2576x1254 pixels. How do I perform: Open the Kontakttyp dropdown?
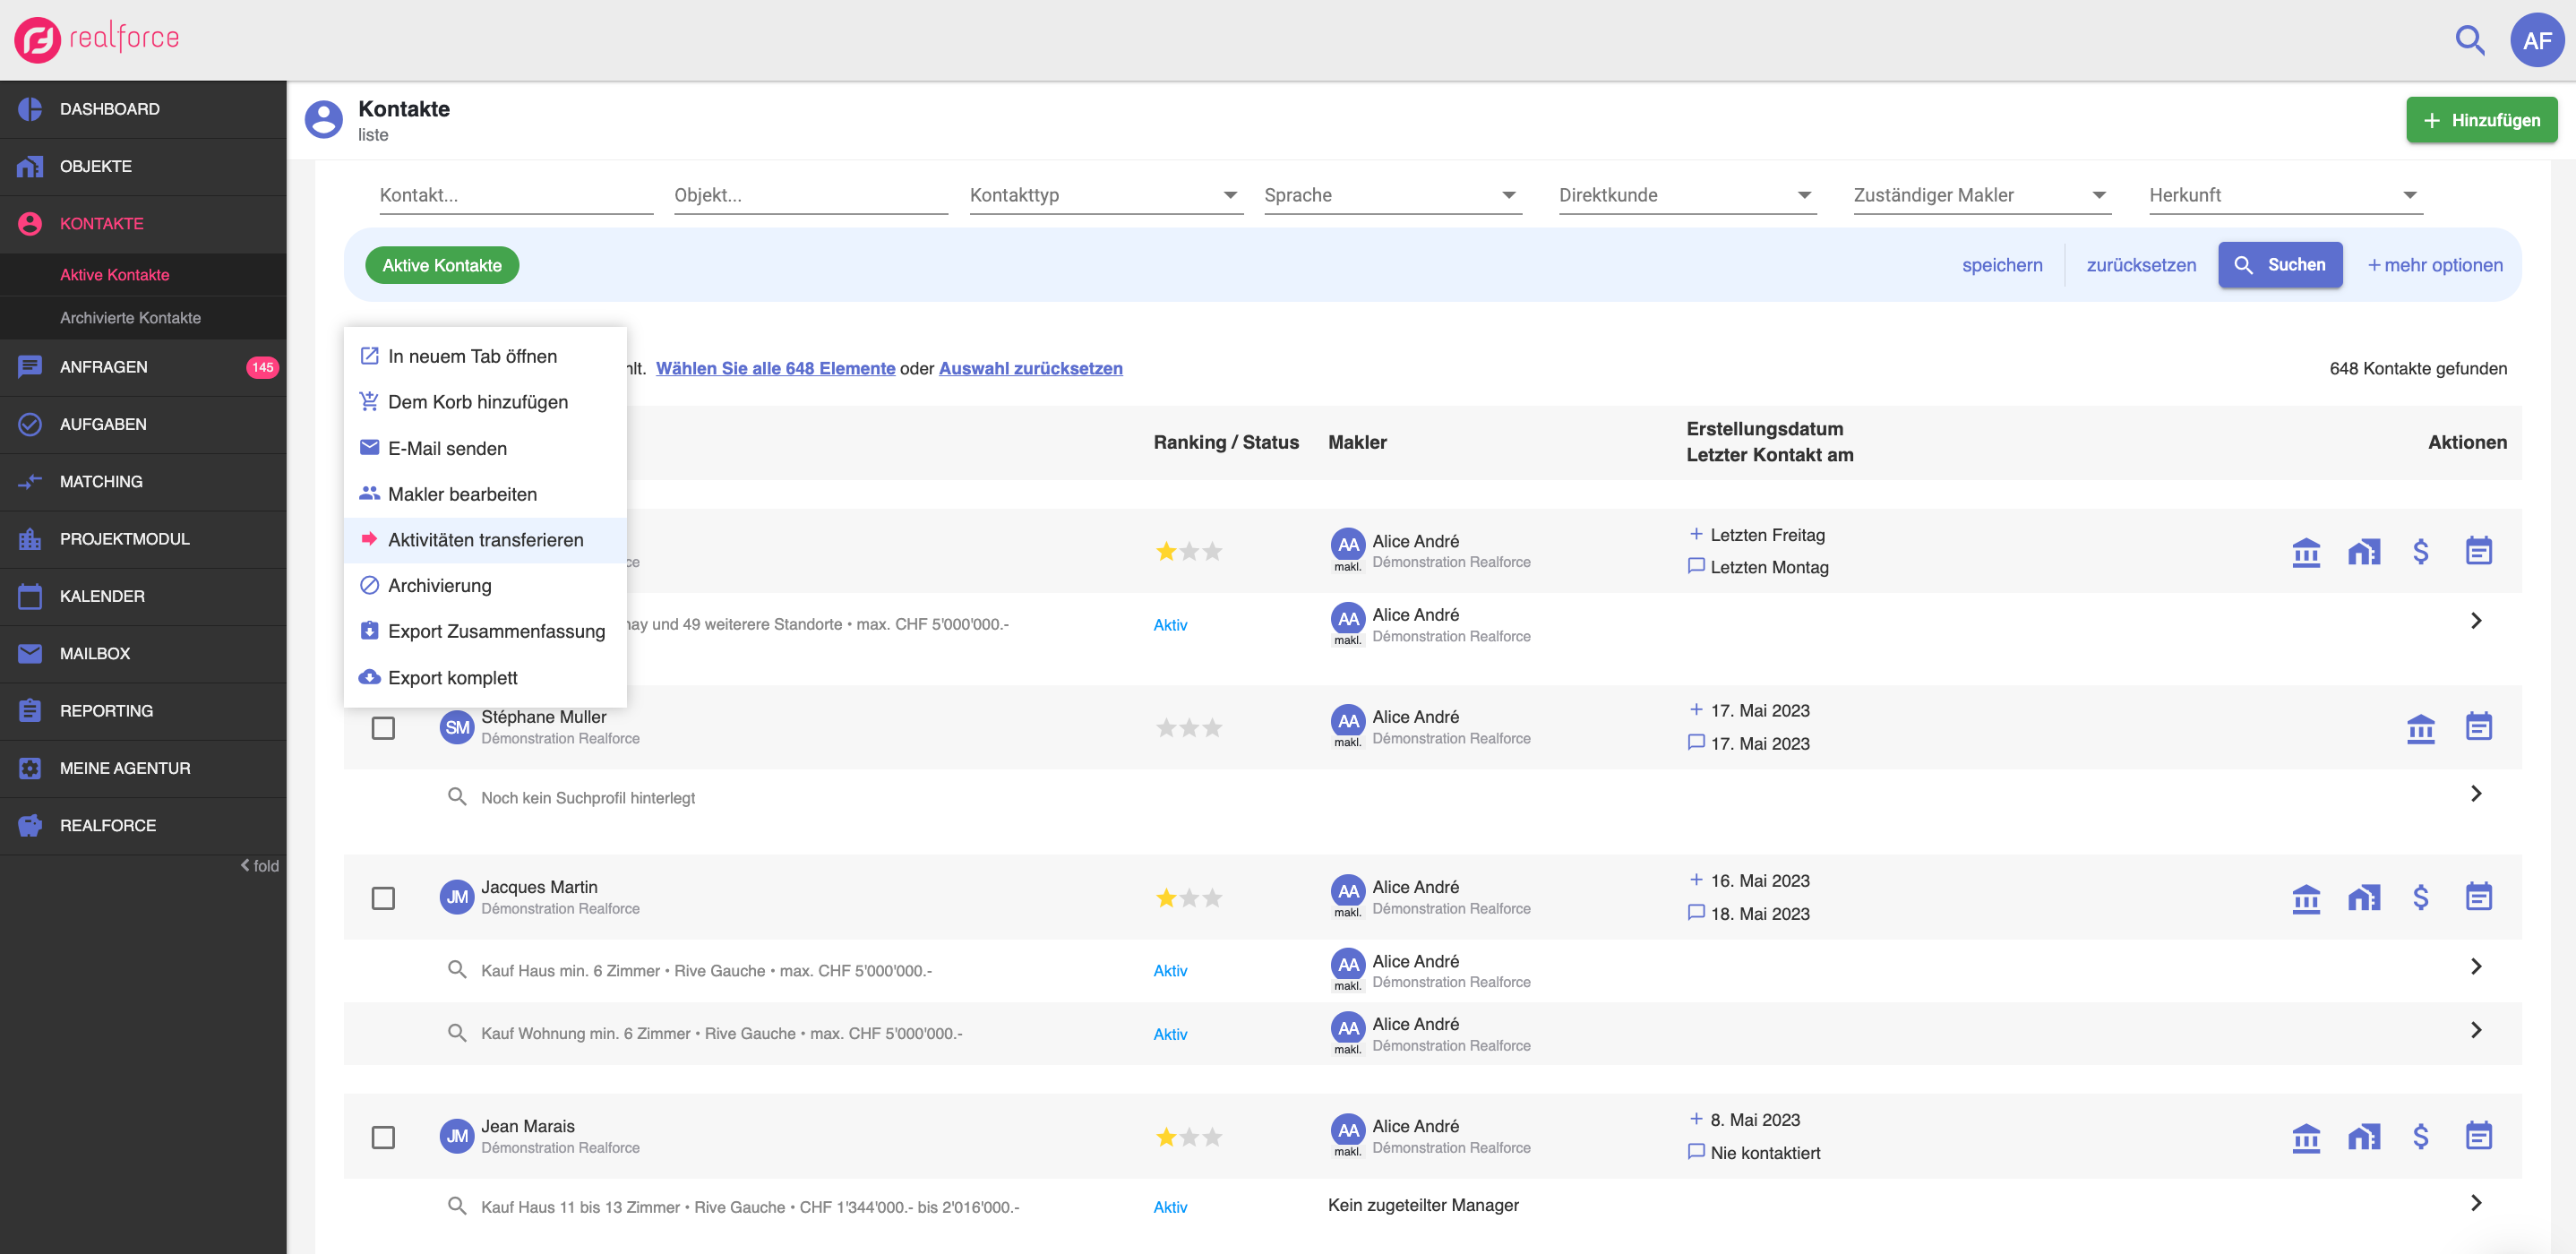pyautogui.click(x=1105, y=195)
